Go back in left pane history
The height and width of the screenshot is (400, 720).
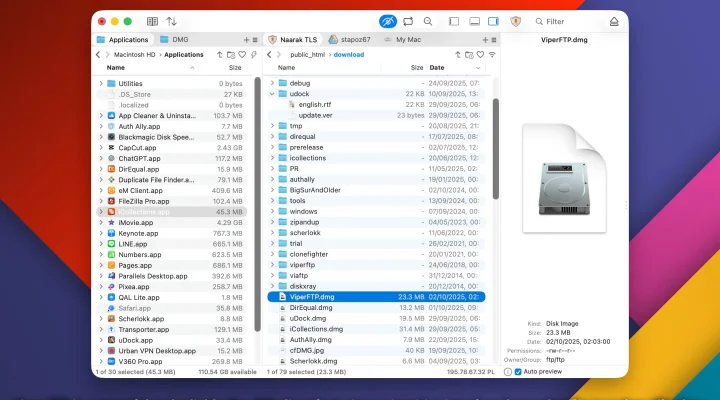click(x=98, y=55)
